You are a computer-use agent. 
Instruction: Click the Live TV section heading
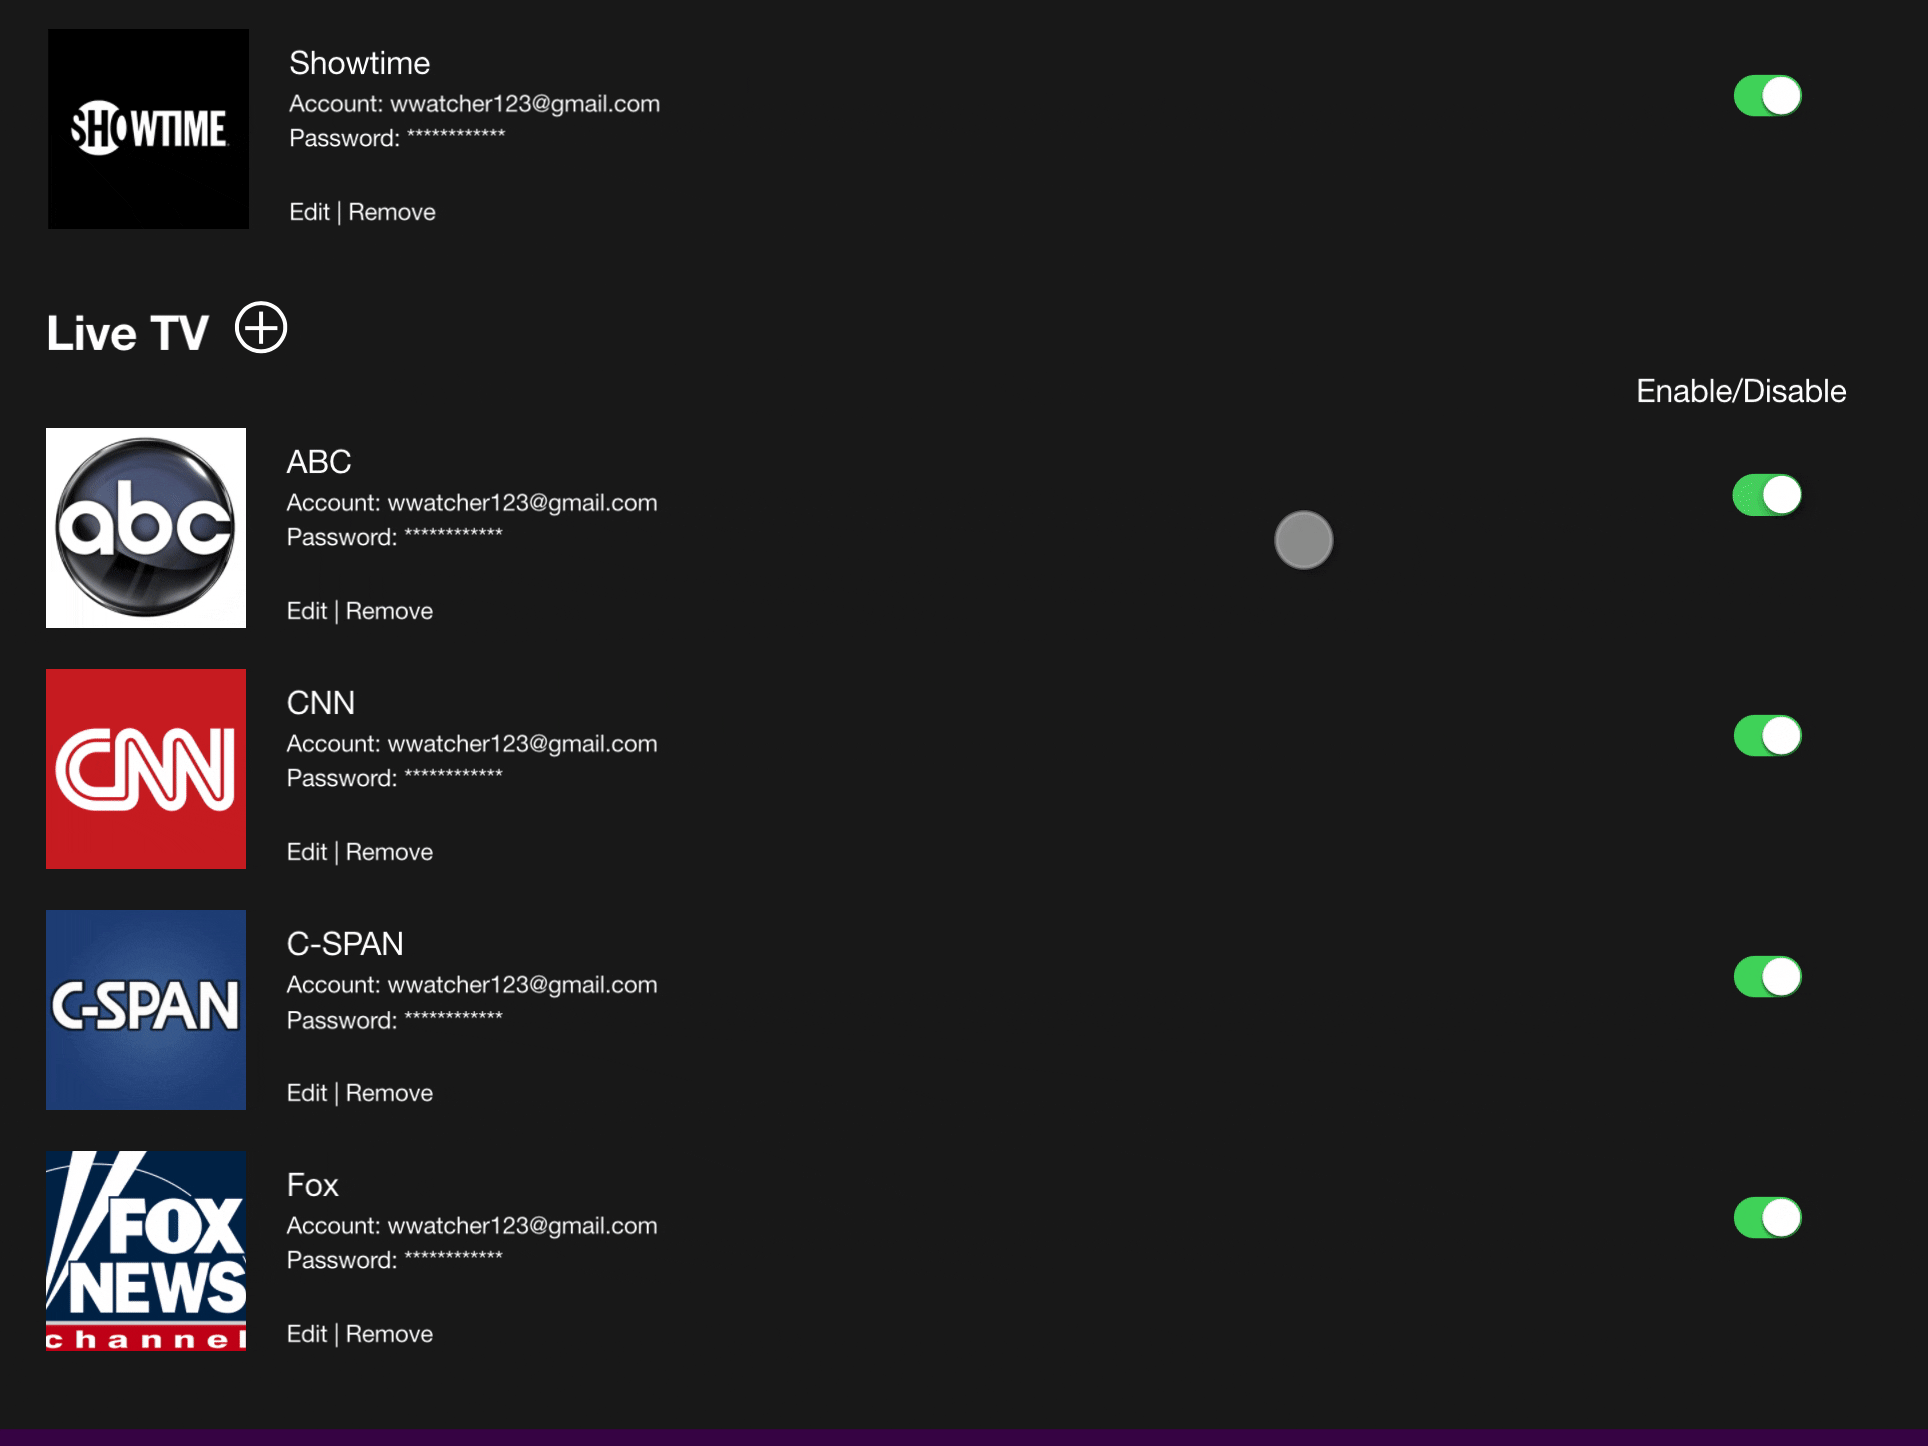coord(128,333)
